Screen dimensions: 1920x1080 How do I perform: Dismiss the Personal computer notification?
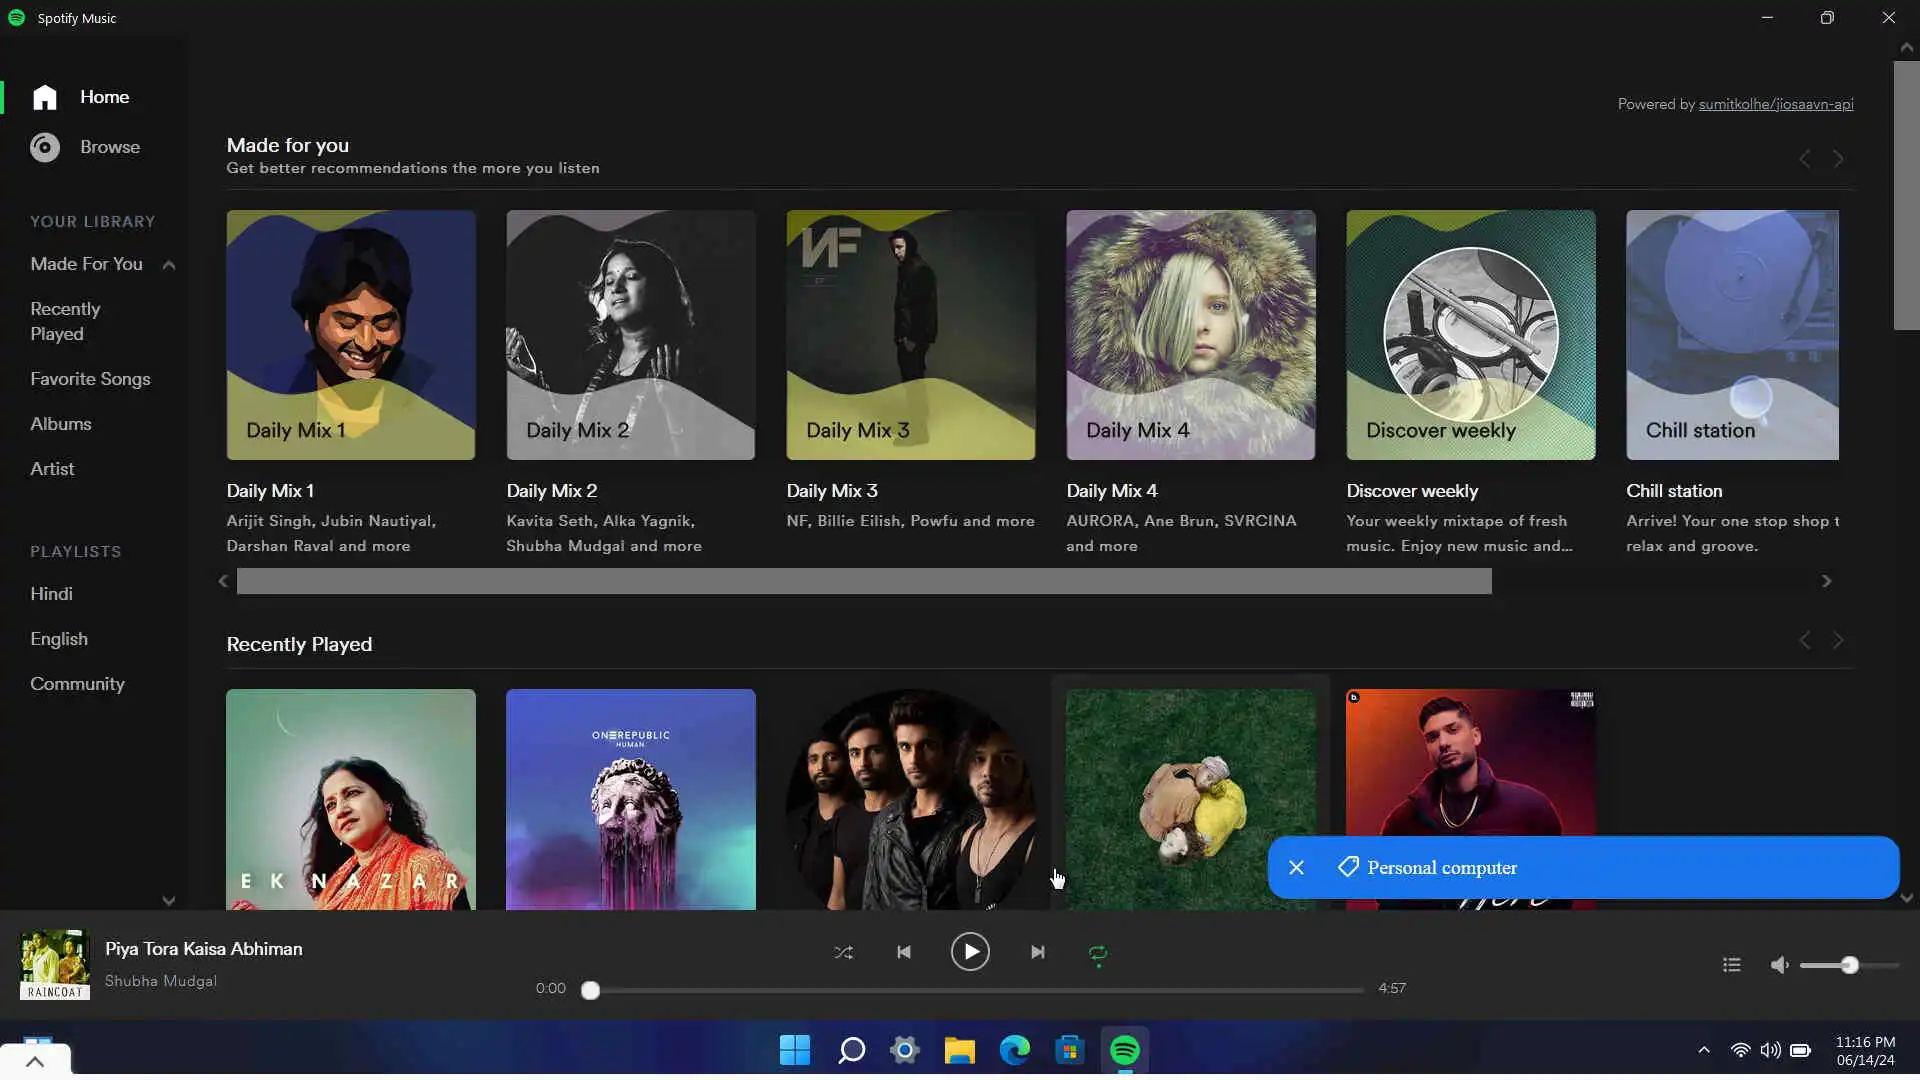tap(1296, 868)
